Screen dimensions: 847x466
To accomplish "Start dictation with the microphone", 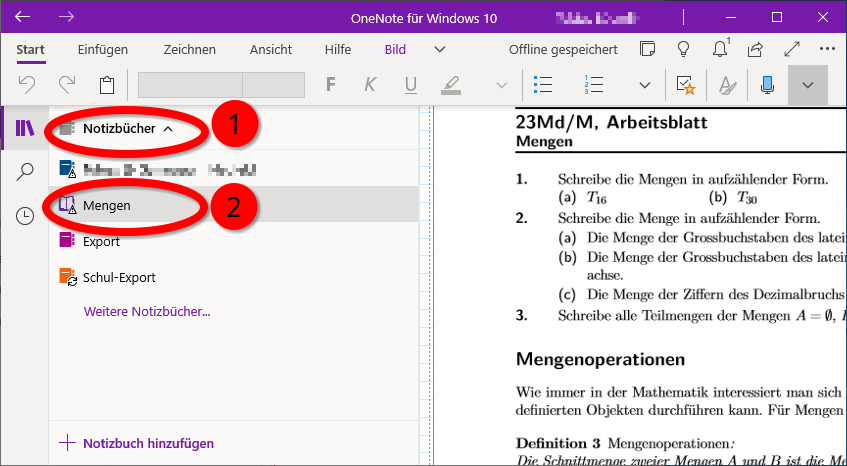I will pos(767,85).
